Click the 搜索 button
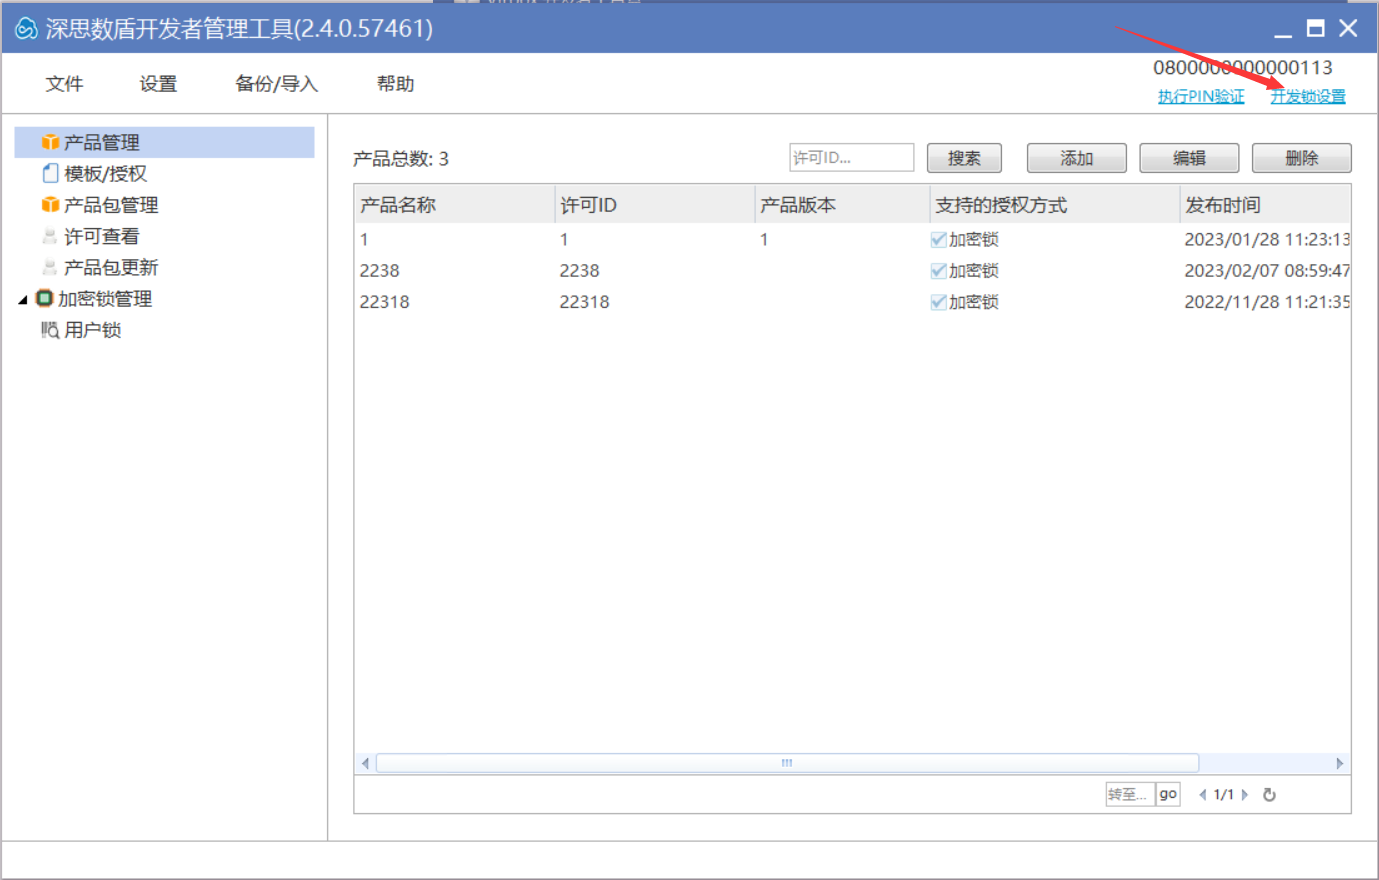Screen dimensions: 1379x880 click(964, 158)
